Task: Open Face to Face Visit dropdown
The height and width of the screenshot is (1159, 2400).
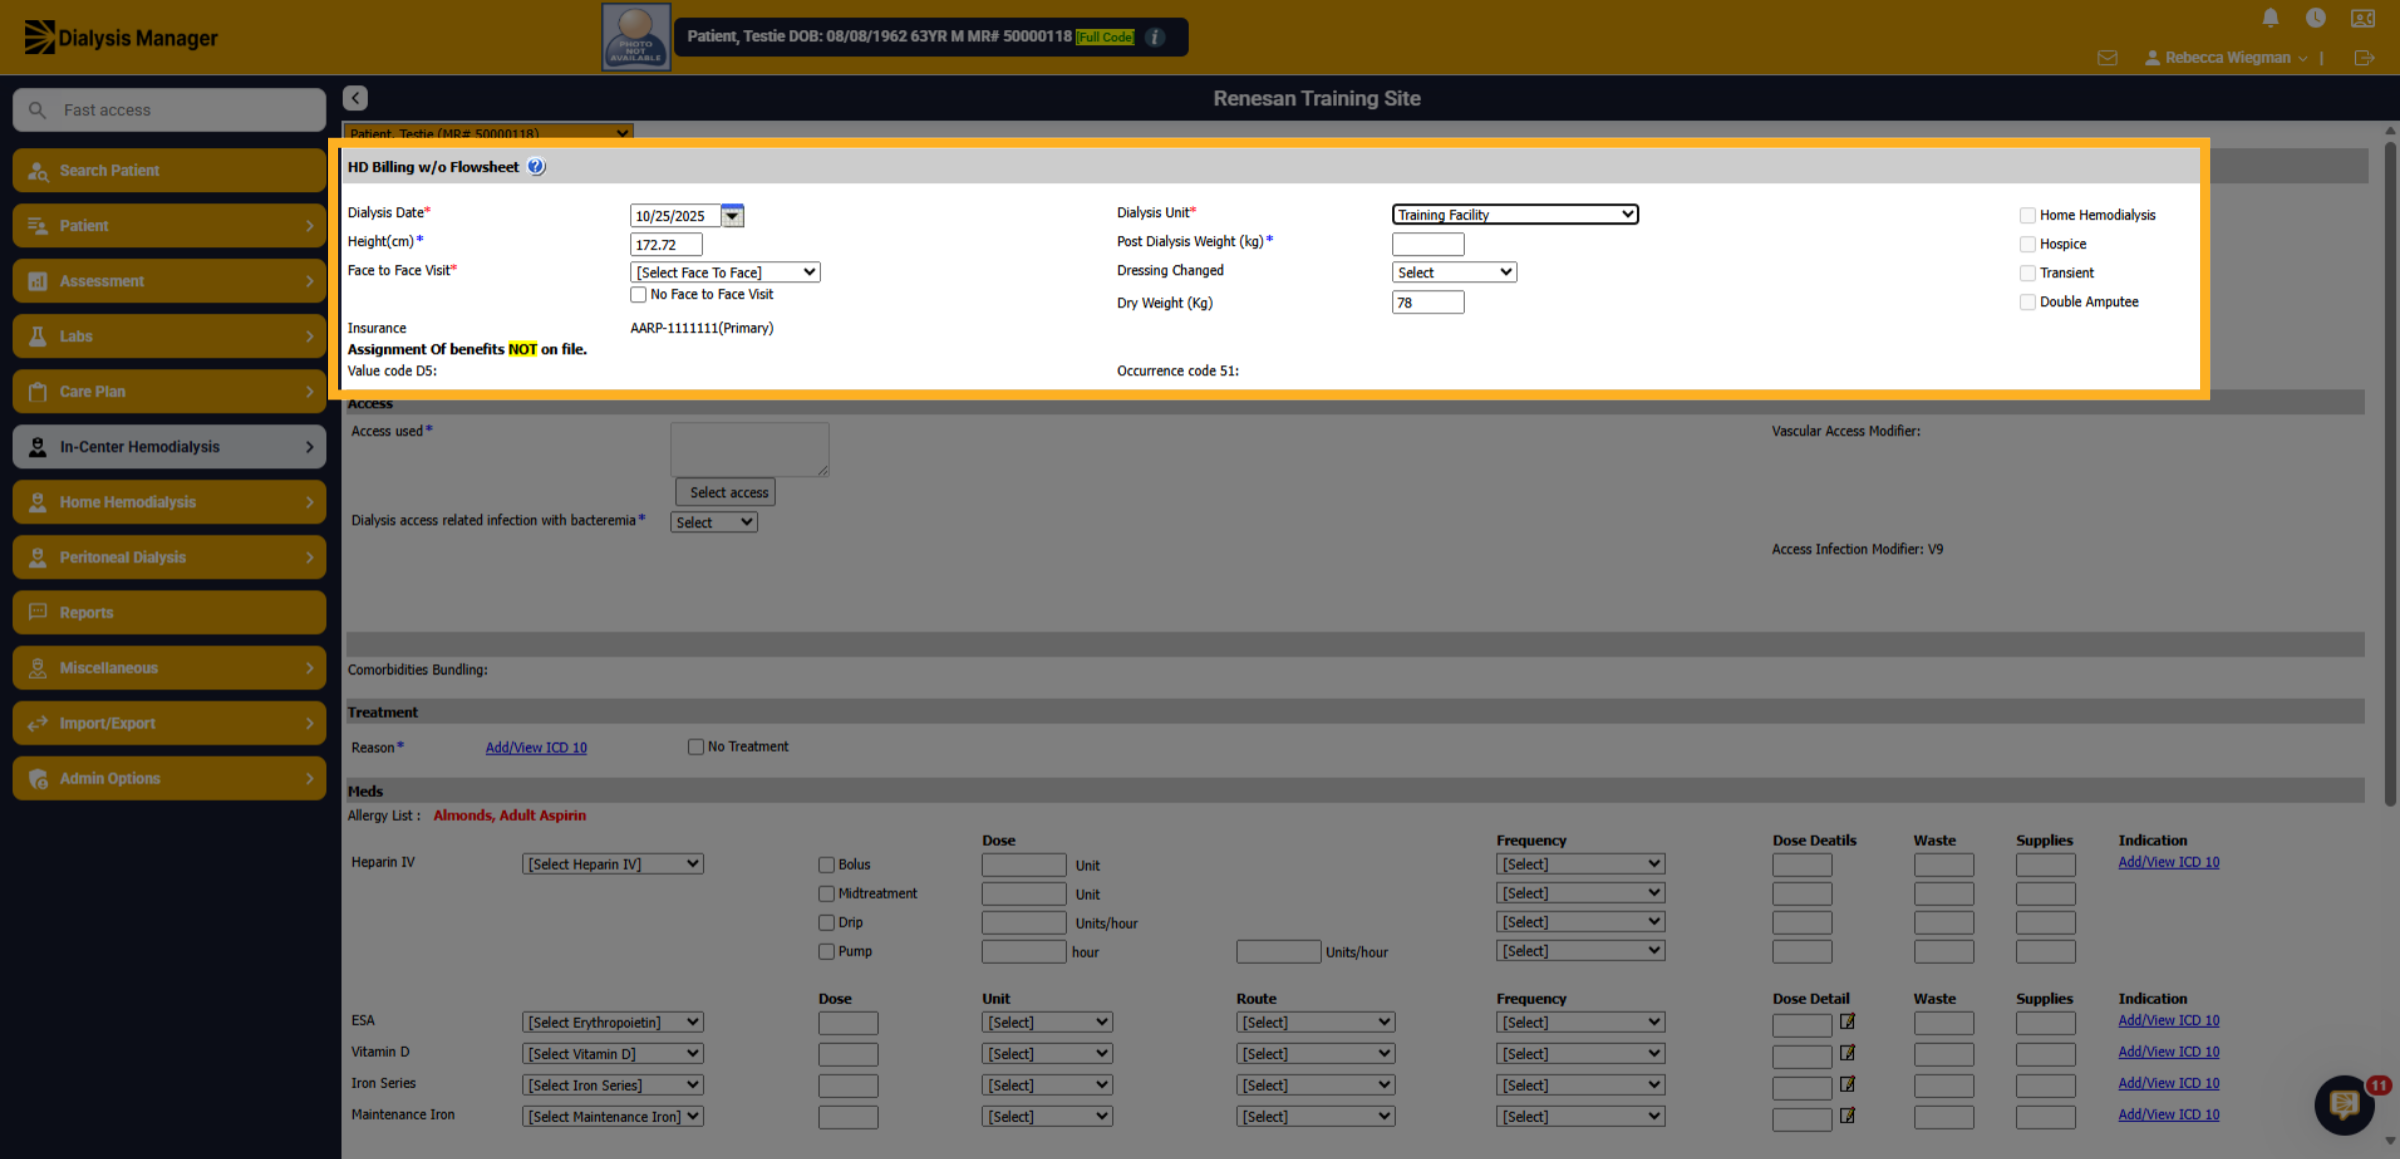Action: click(x=725, y=272)
